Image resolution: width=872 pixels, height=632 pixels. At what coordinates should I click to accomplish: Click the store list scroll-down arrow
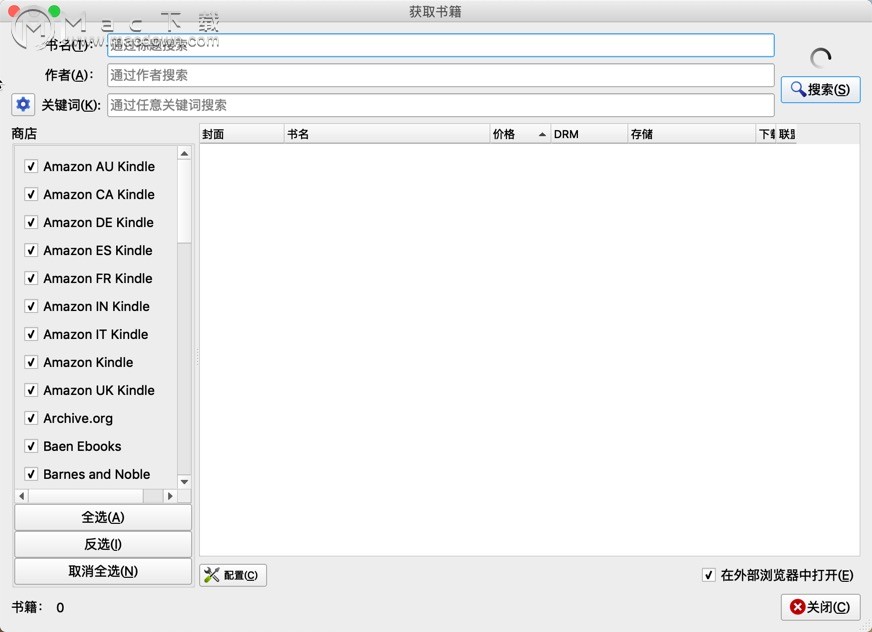click(184, 482)
